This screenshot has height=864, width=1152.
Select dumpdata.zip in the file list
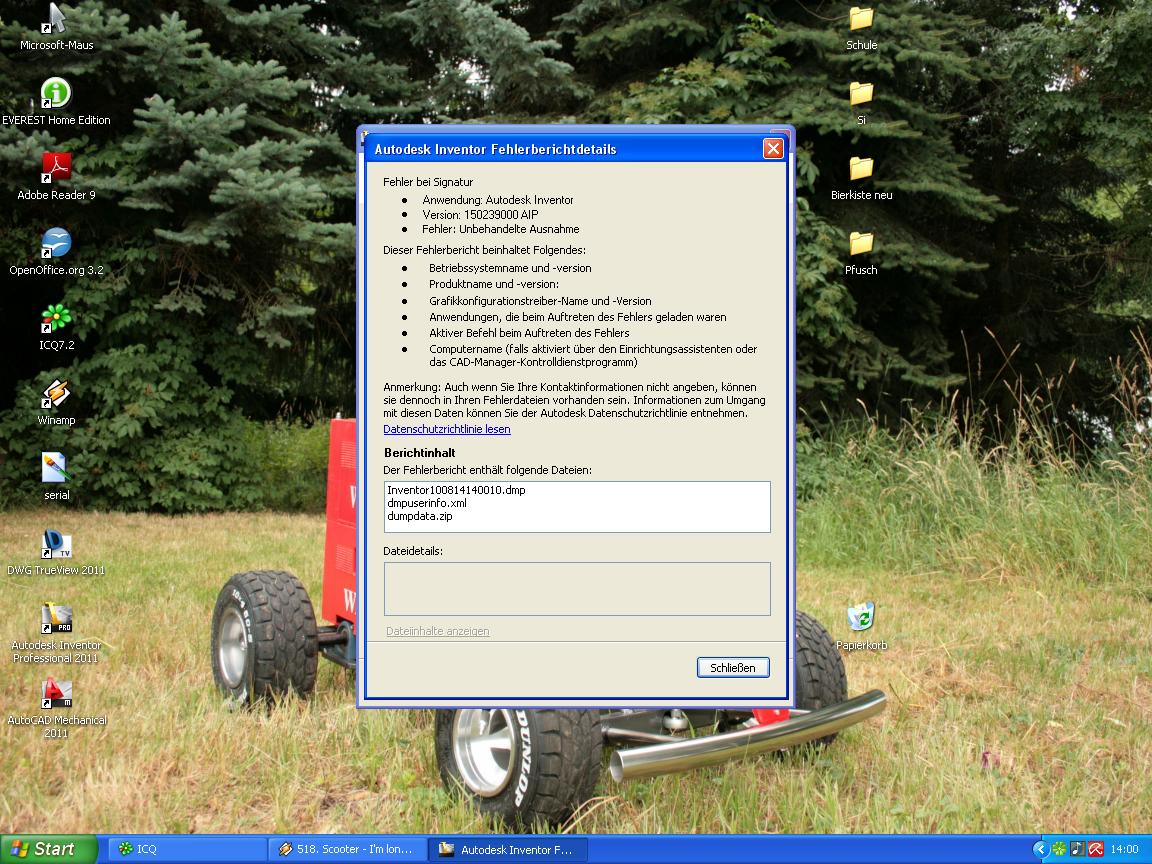pos(420,516)
